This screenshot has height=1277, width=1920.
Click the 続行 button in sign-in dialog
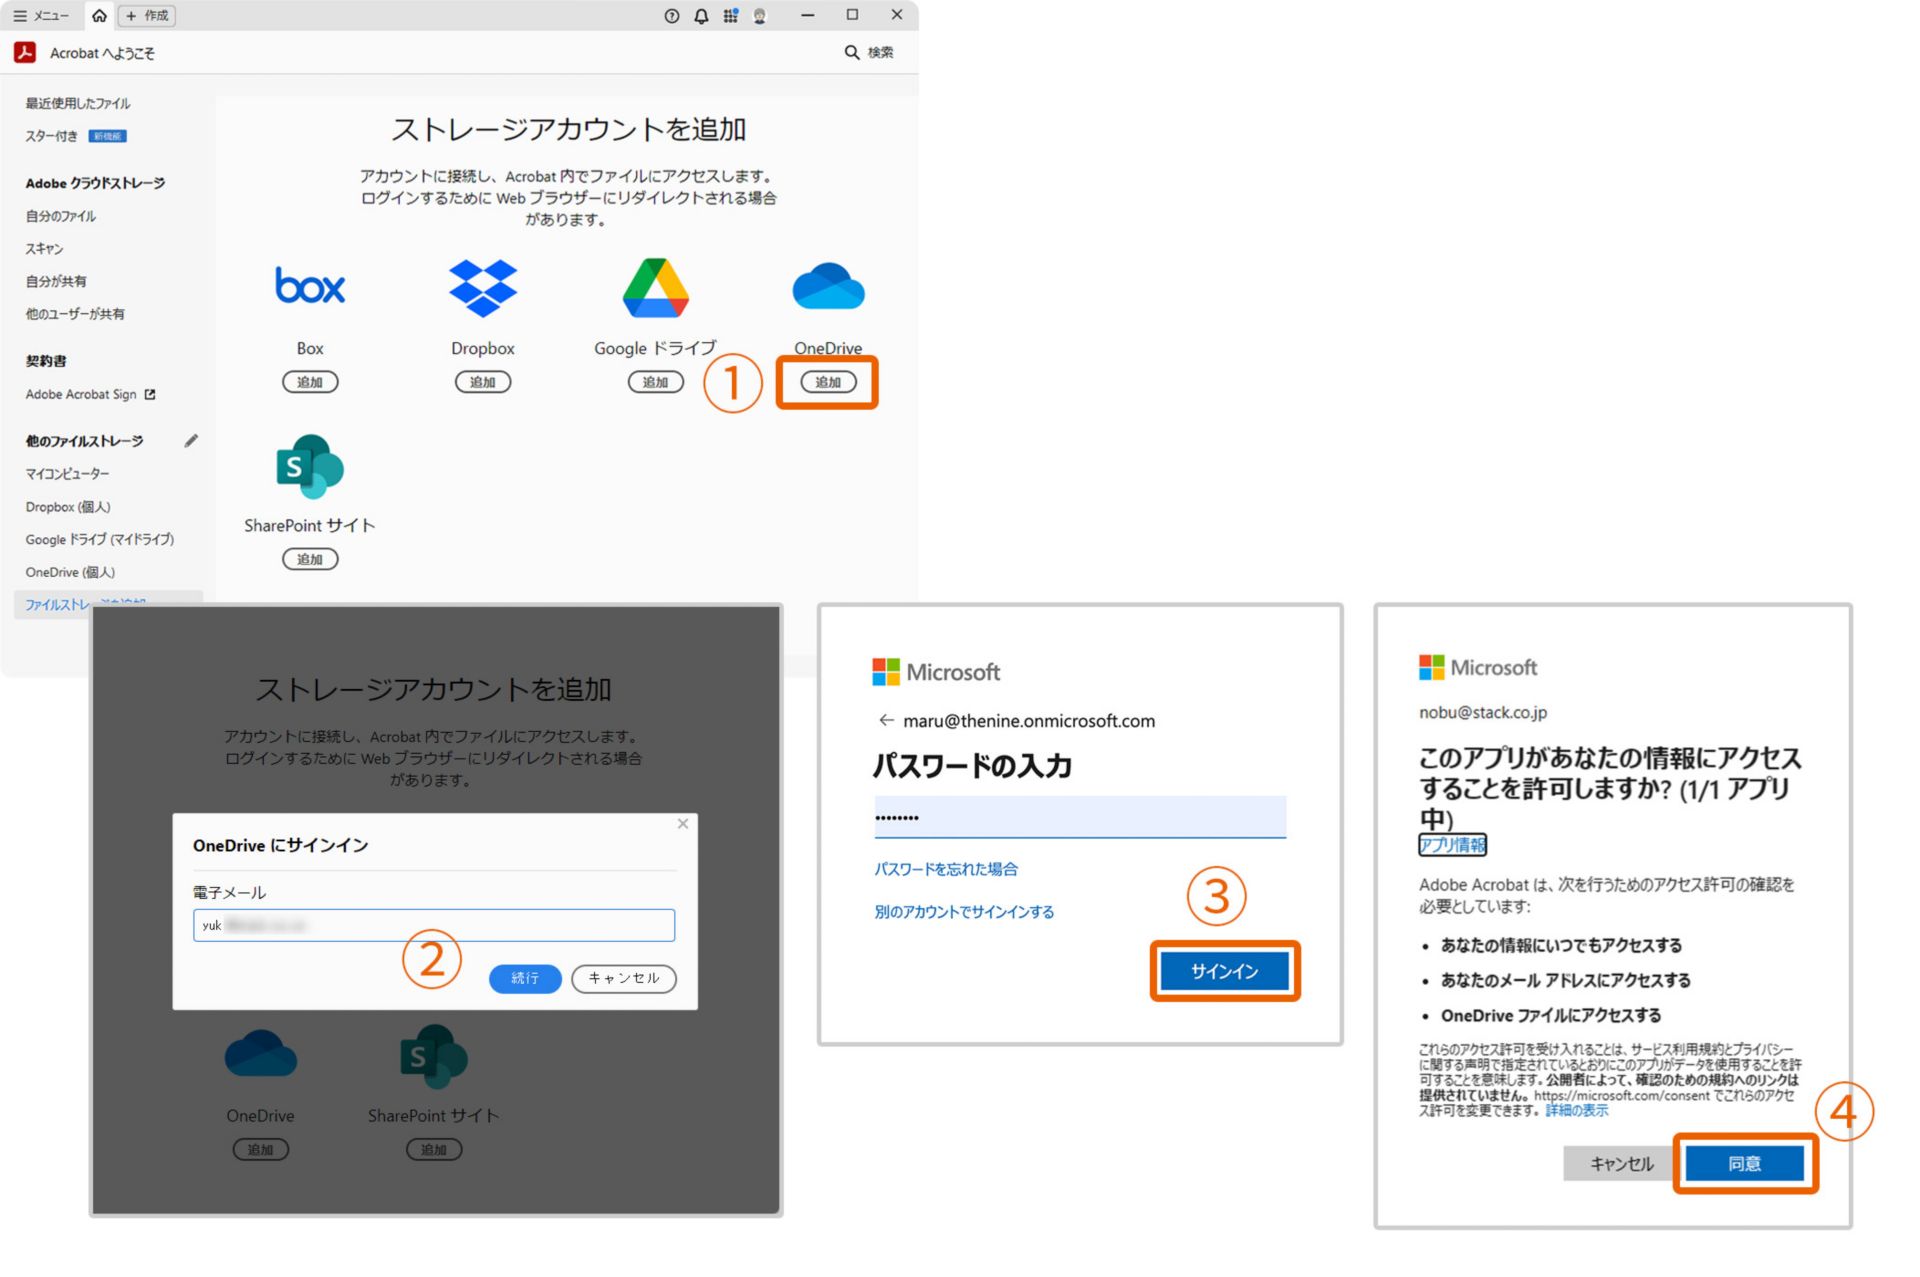(x=525, y=978)
